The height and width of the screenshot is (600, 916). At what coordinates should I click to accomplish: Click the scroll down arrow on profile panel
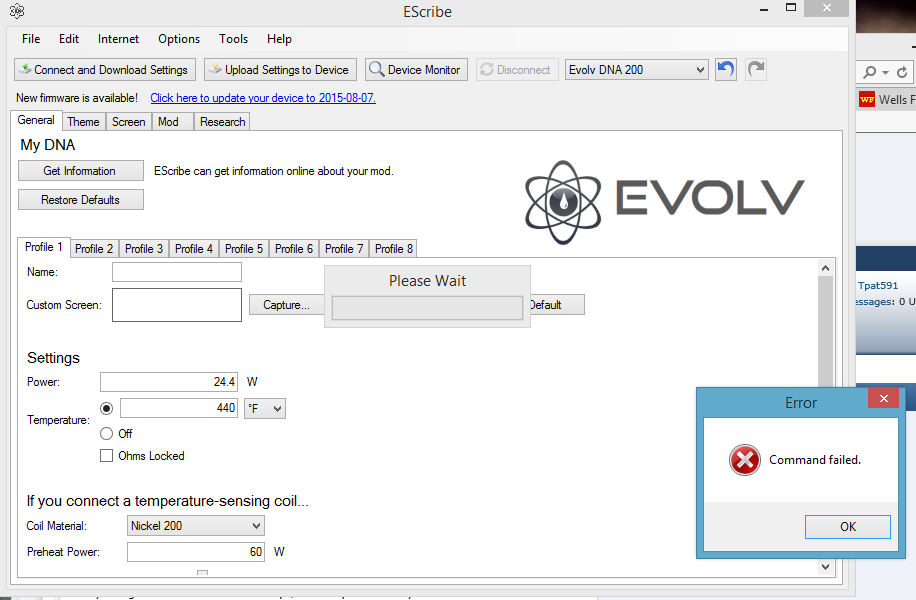click(825, 566)
